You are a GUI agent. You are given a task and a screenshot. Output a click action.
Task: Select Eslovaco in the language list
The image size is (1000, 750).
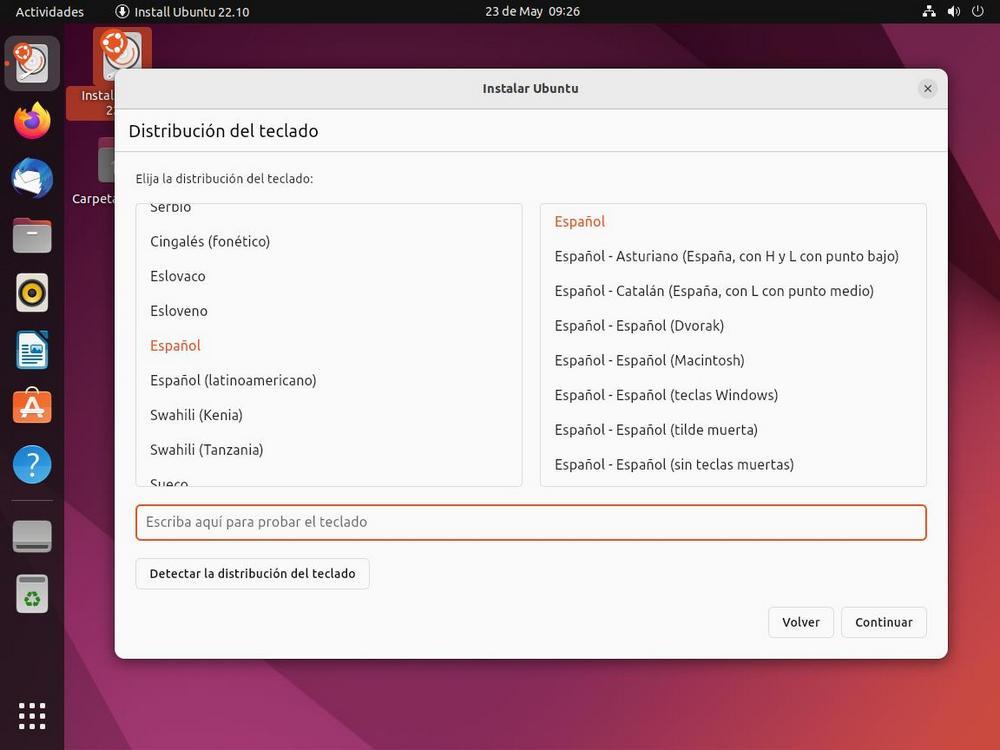tap(329, 276)
